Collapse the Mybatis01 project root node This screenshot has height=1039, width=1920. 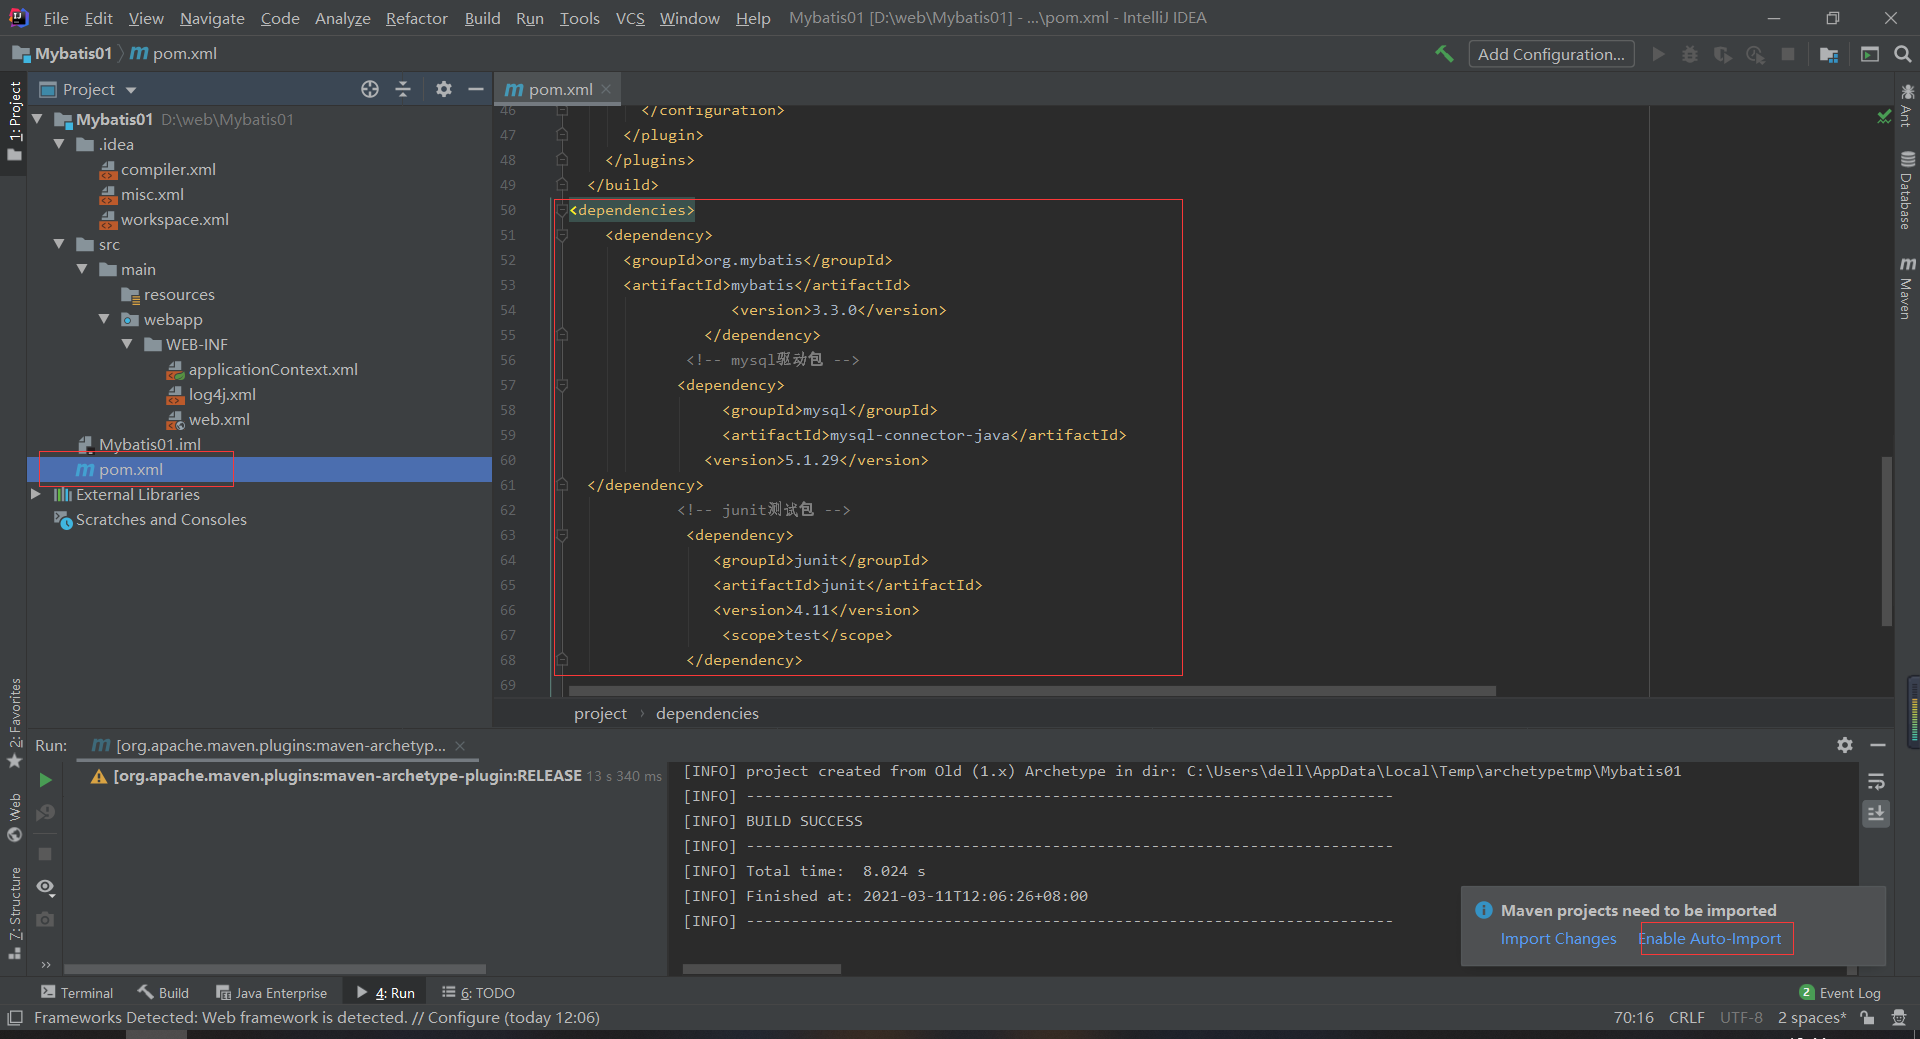(x=38, y=119)
